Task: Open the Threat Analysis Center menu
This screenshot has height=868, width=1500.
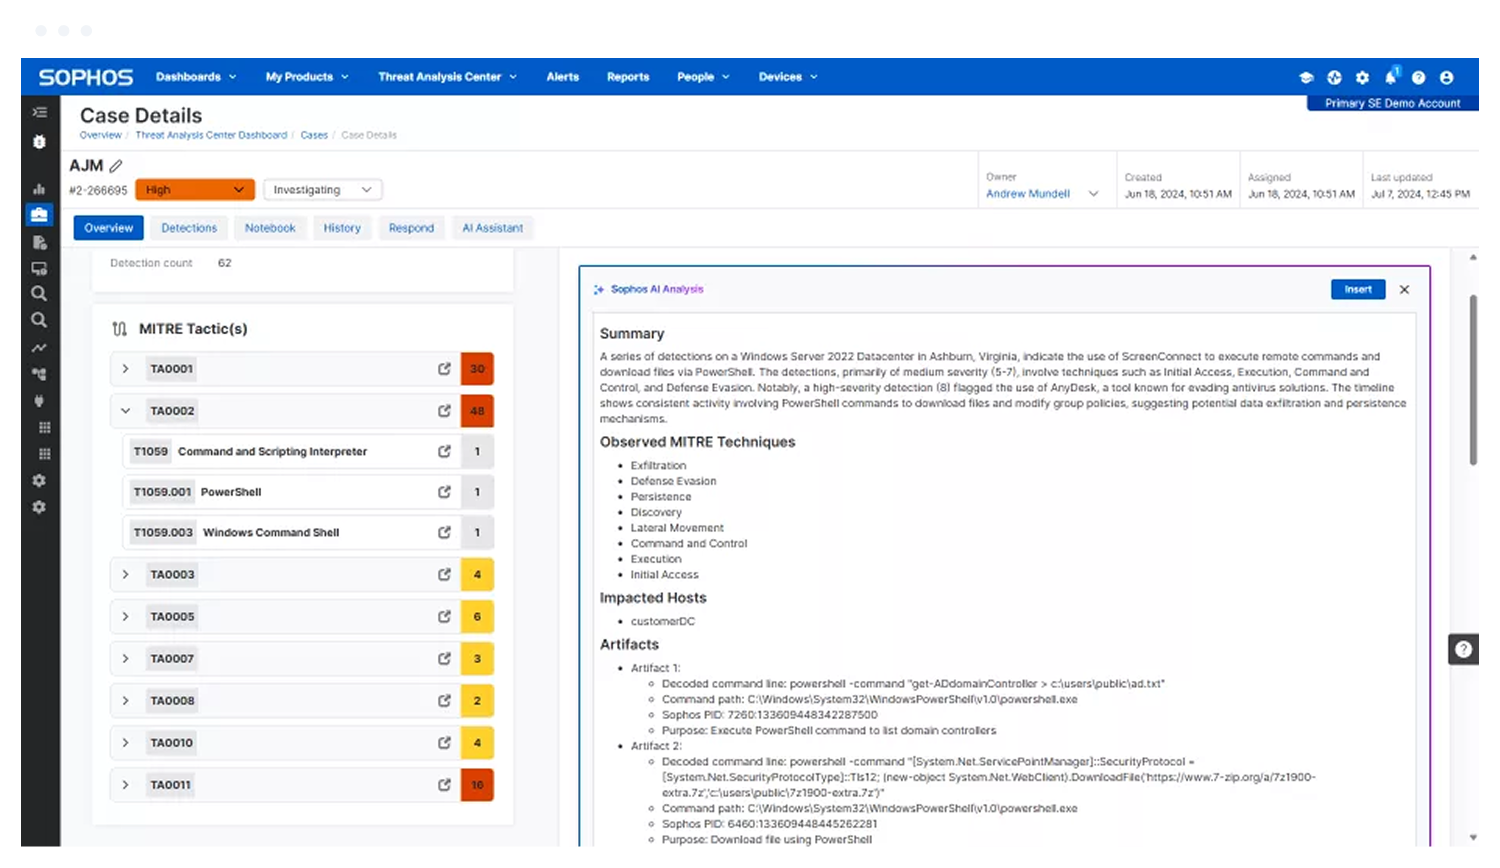Action: [x=447, y=77]
